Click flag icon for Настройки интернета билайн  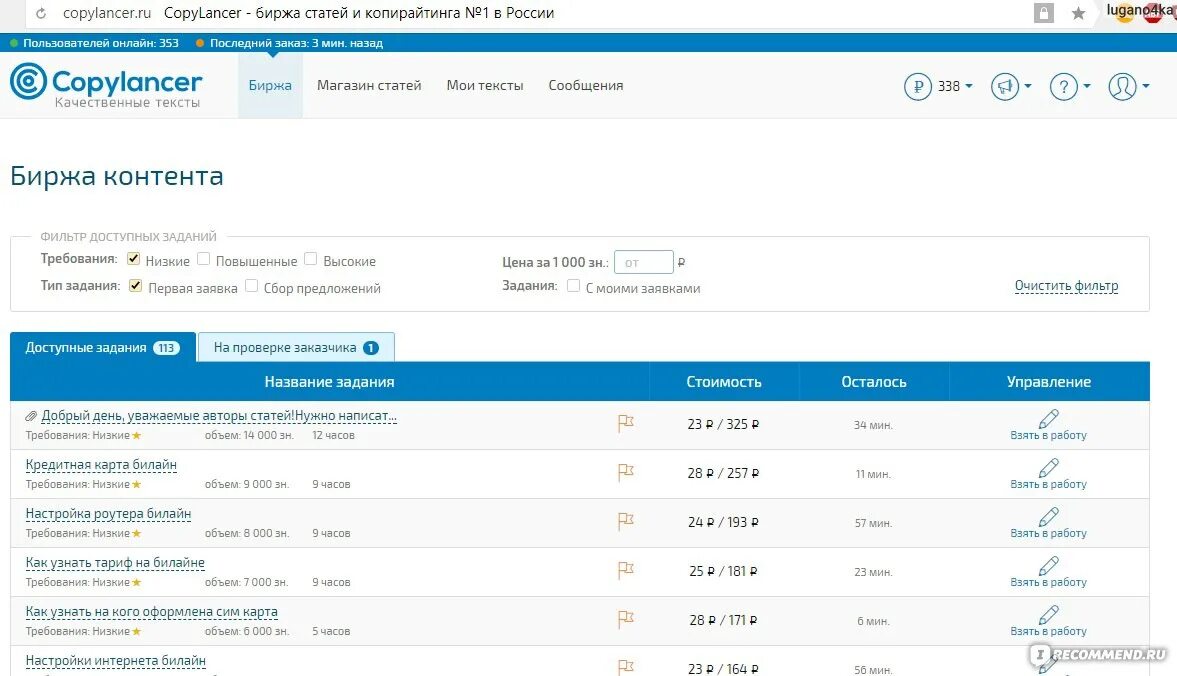pos(625,668)
